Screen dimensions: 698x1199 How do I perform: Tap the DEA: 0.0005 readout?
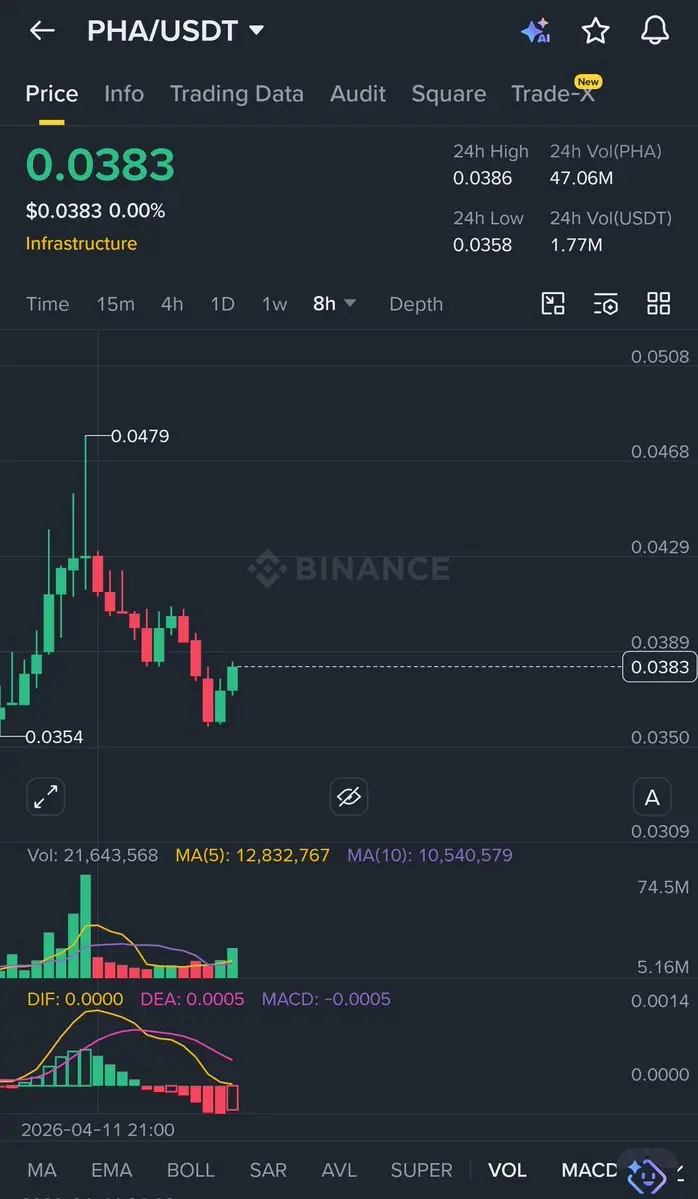[x=192, y=999]
